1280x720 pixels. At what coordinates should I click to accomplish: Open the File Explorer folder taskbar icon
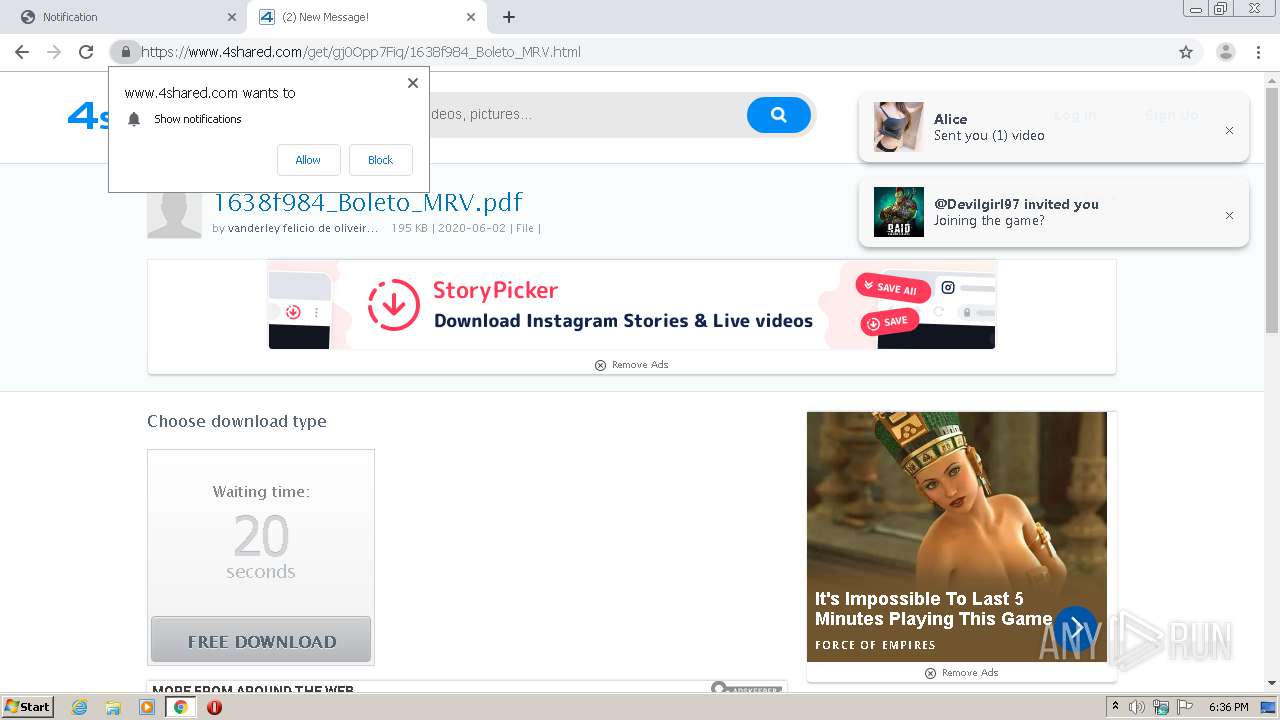[x=113, y=707]
